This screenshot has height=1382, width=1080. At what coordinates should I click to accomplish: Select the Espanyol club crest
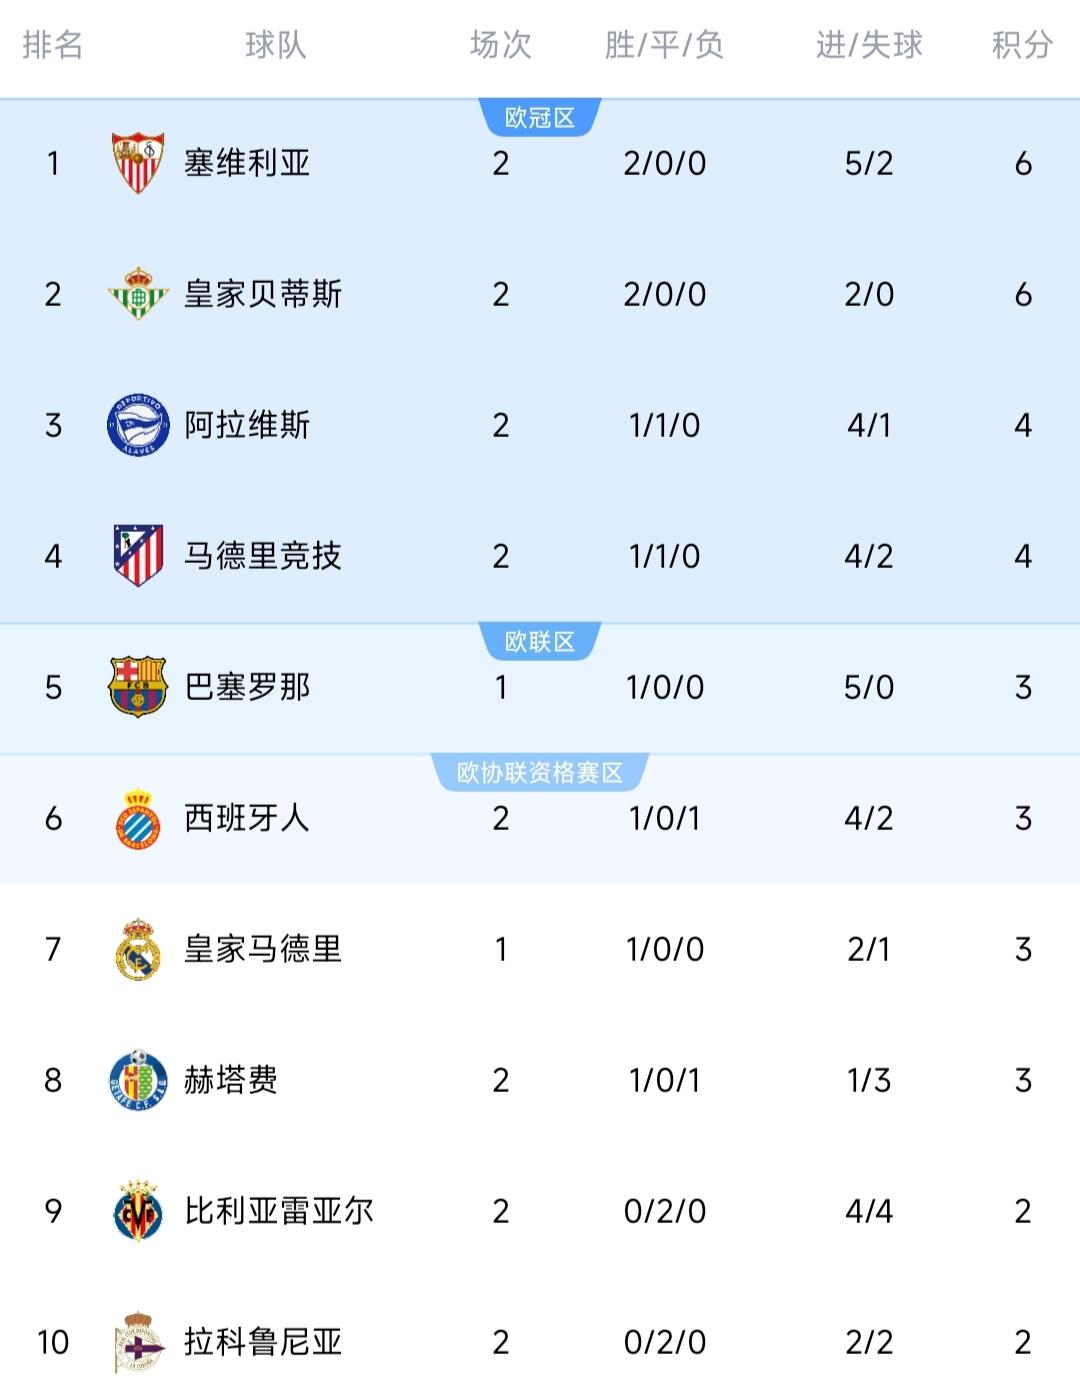pos(138,818)
